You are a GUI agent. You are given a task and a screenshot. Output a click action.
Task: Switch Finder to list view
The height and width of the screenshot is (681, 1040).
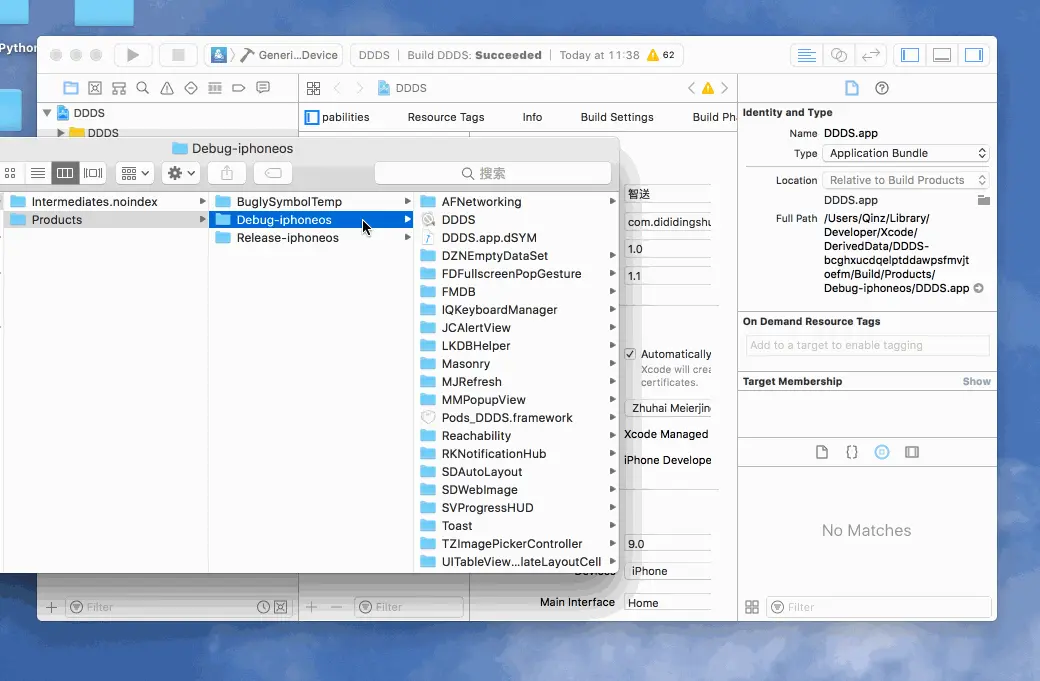[38, 173]
